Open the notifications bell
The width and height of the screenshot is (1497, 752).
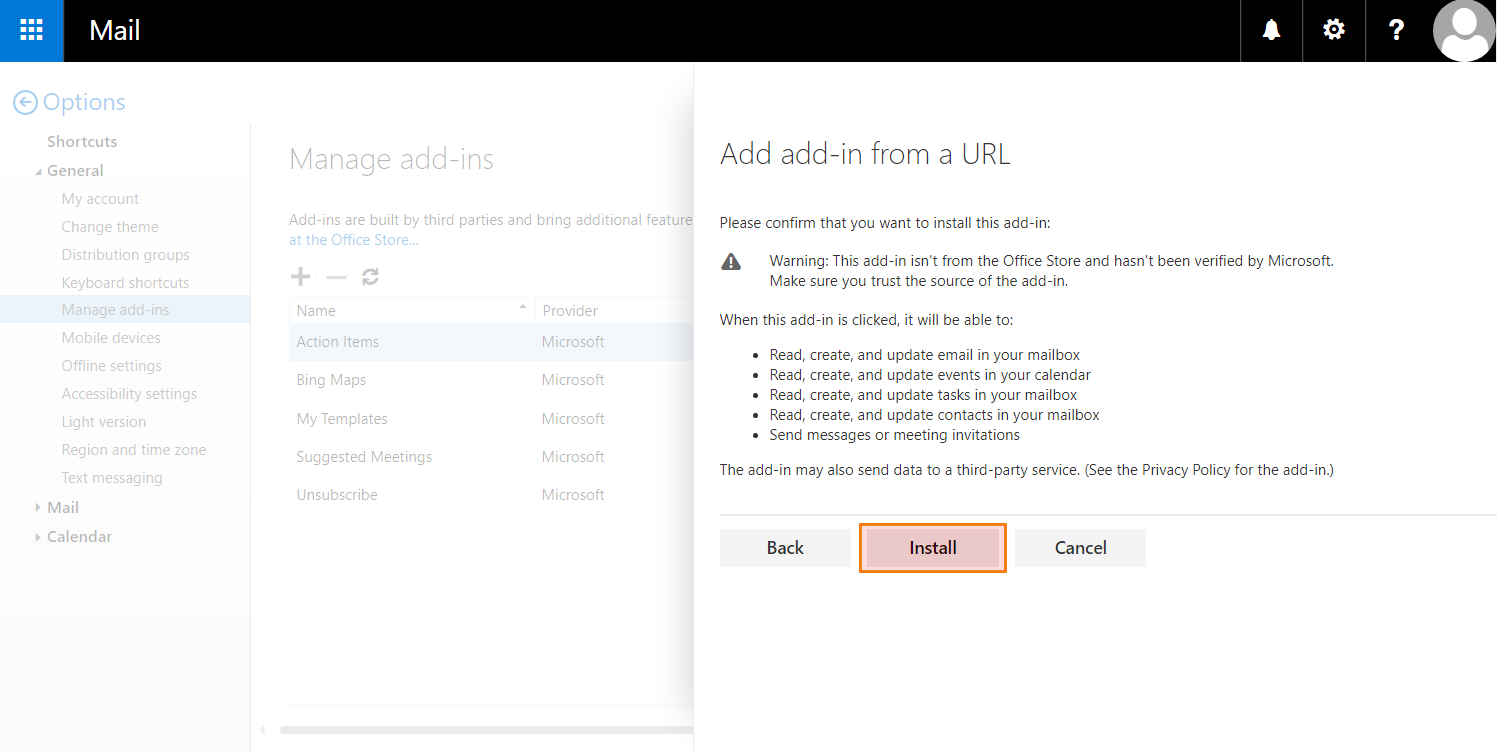1271,30
